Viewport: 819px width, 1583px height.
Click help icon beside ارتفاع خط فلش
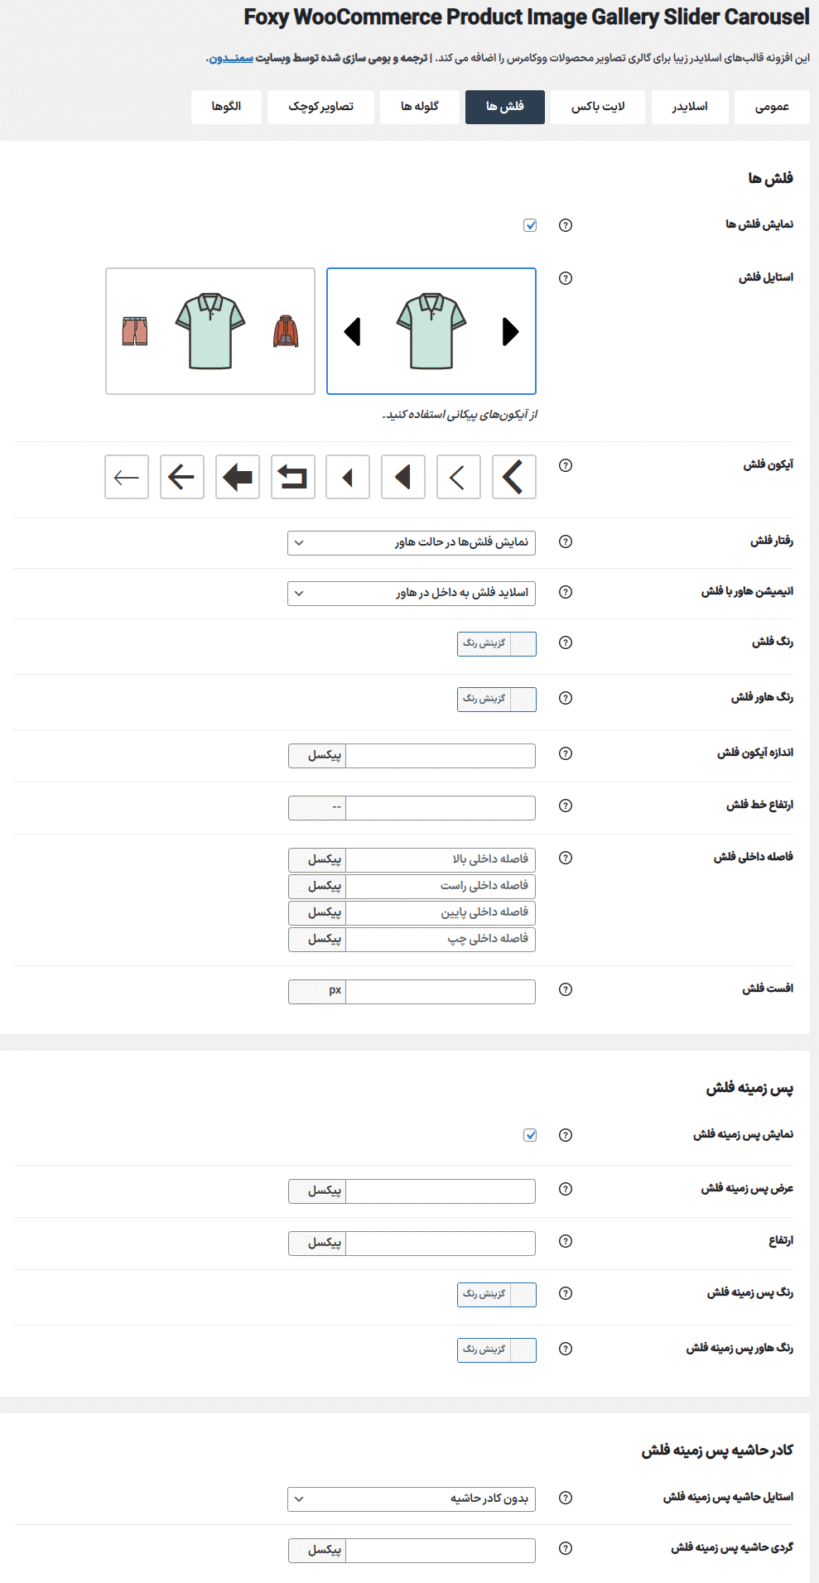pyautogui.click(x=565, y=805)
